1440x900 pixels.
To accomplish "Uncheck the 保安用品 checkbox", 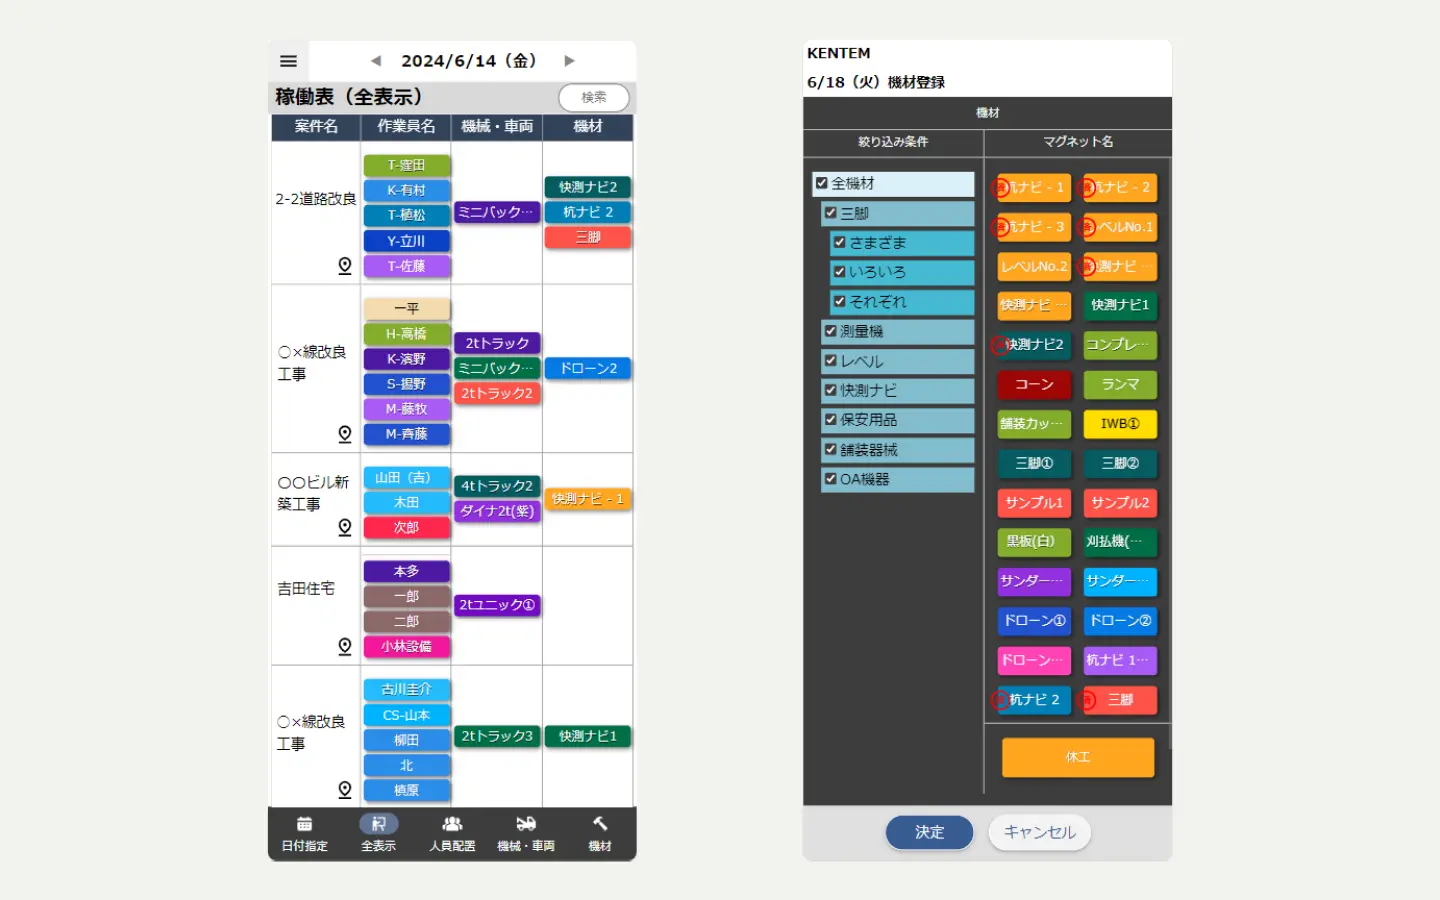I will click(x=830, y=420).
